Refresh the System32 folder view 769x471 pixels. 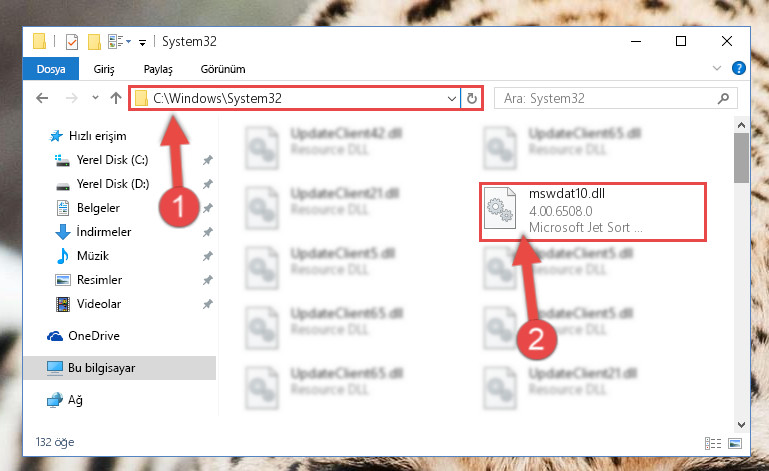pos(472,99)
